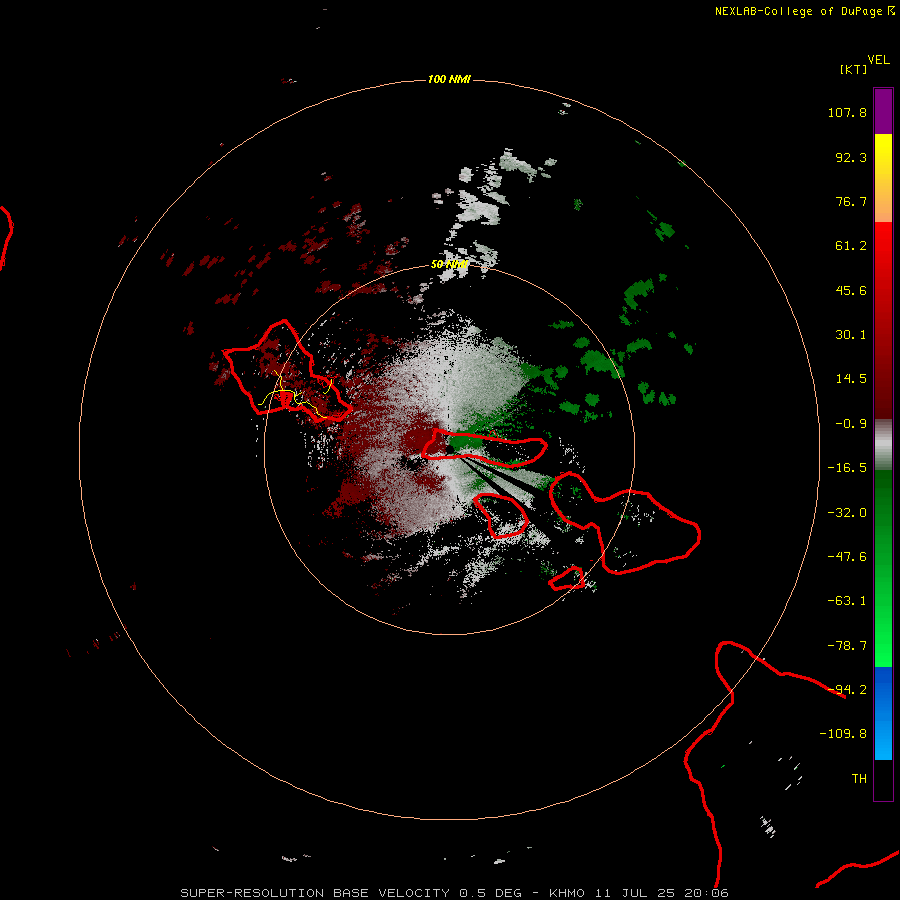Screen dimensions: 900x900
Task: Click the 76.7 scale value
Action: (851, 201)
